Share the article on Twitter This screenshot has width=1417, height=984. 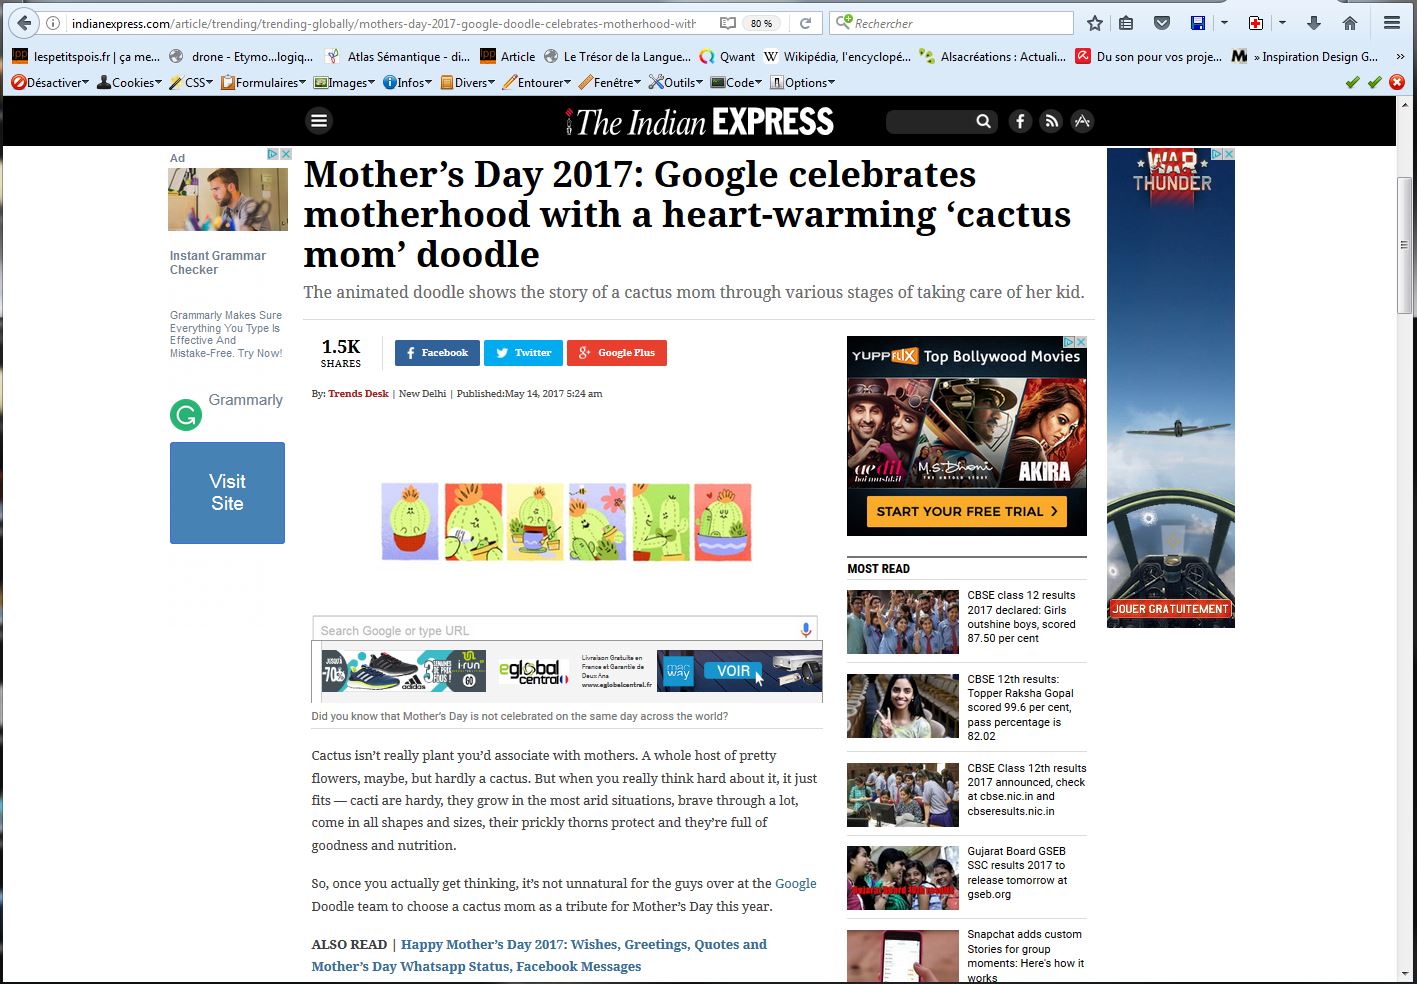point(524,353)
